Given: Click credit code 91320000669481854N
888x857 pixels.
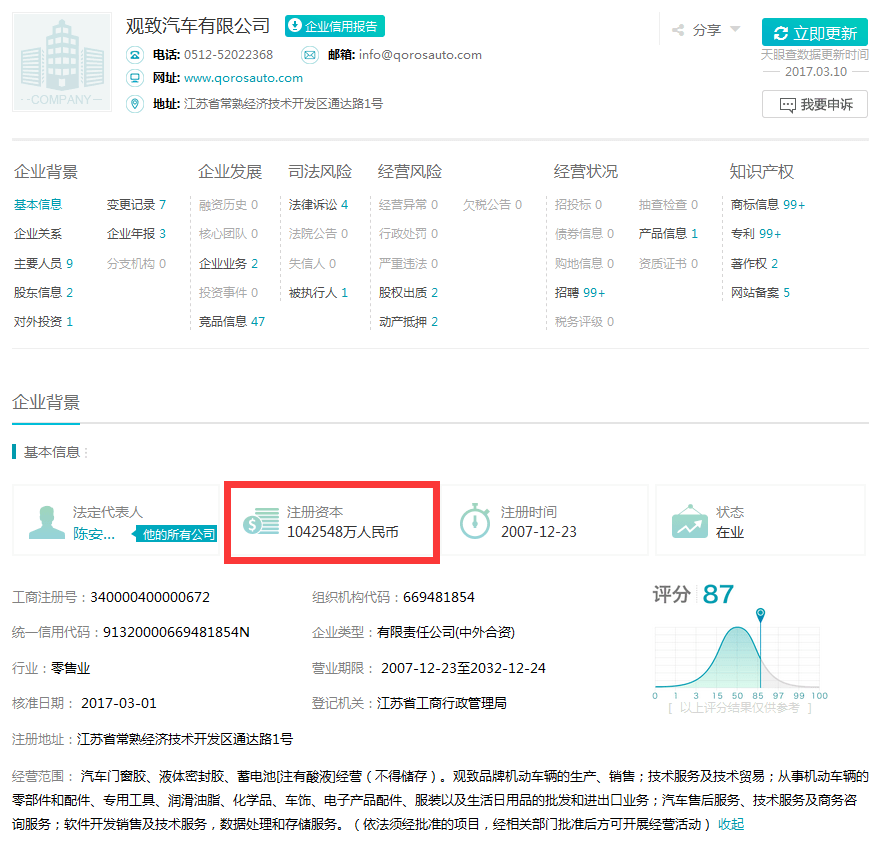Looking at the screenshot, I should pos(176,632).
